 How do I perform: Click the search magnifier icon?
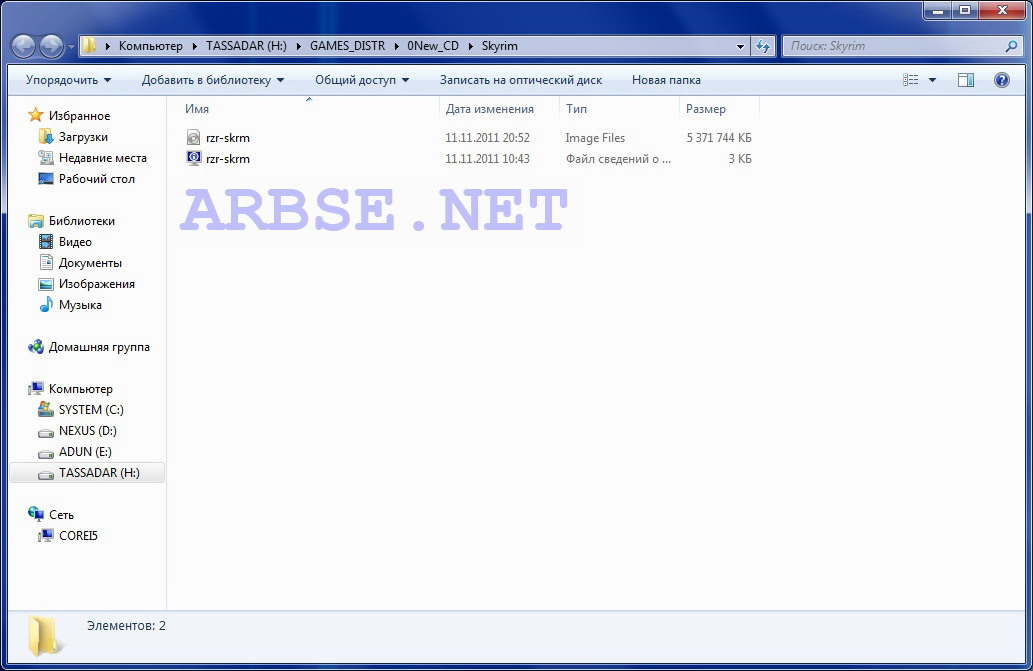point(1012,46)
